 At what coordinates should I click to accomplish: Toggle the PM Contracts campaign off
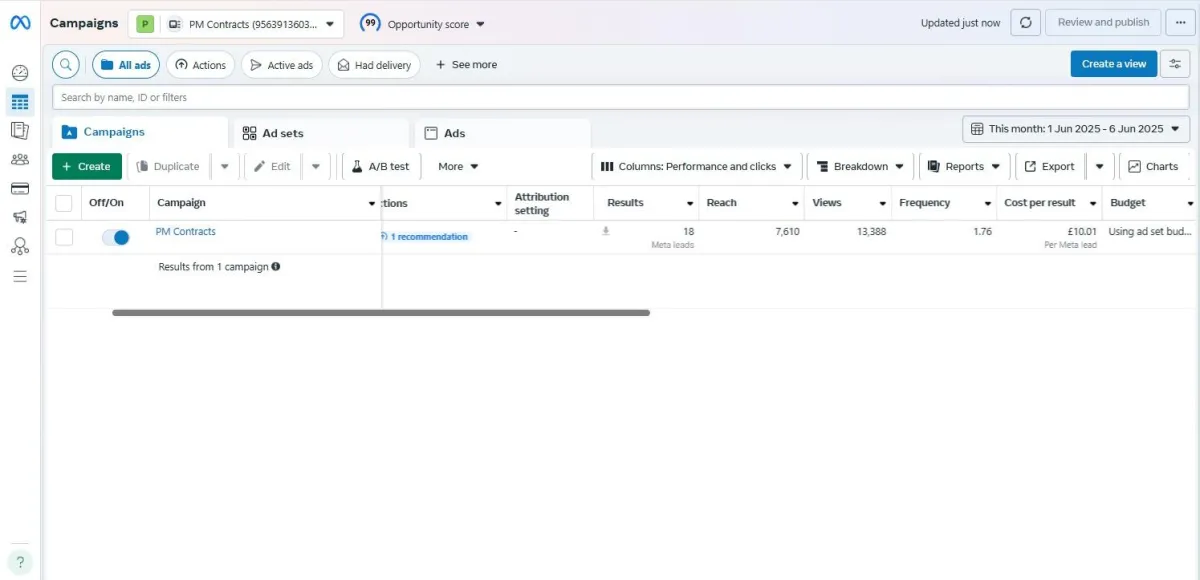coord(116,237)
